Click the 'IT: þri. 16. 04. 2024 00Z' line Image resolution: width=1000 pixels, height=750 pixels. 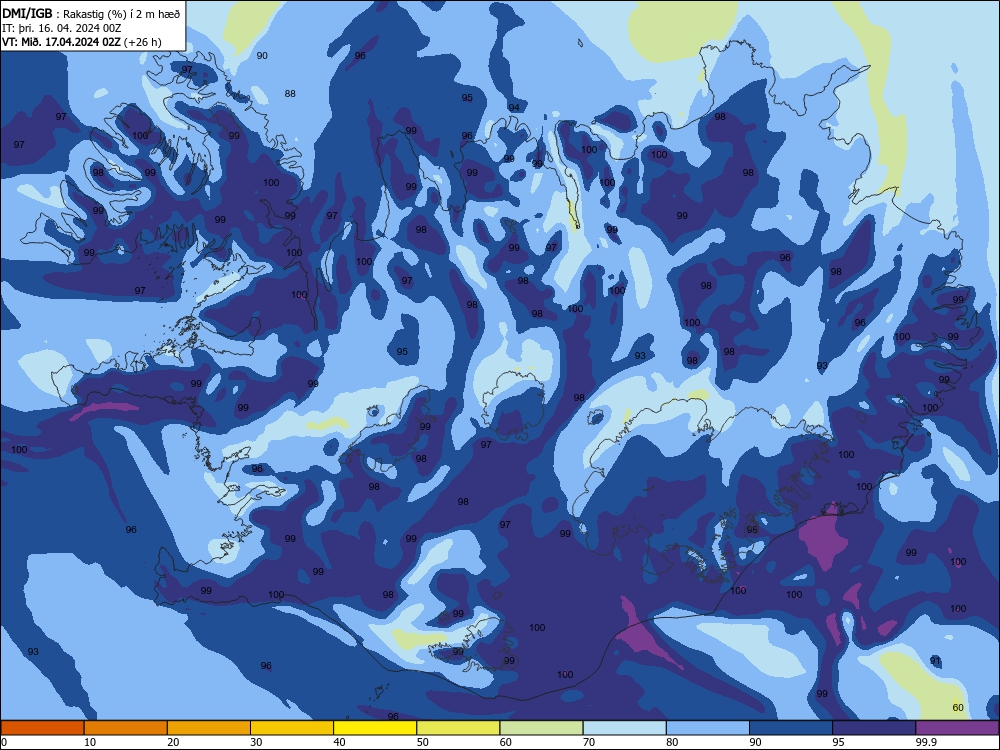pos(61,28)
